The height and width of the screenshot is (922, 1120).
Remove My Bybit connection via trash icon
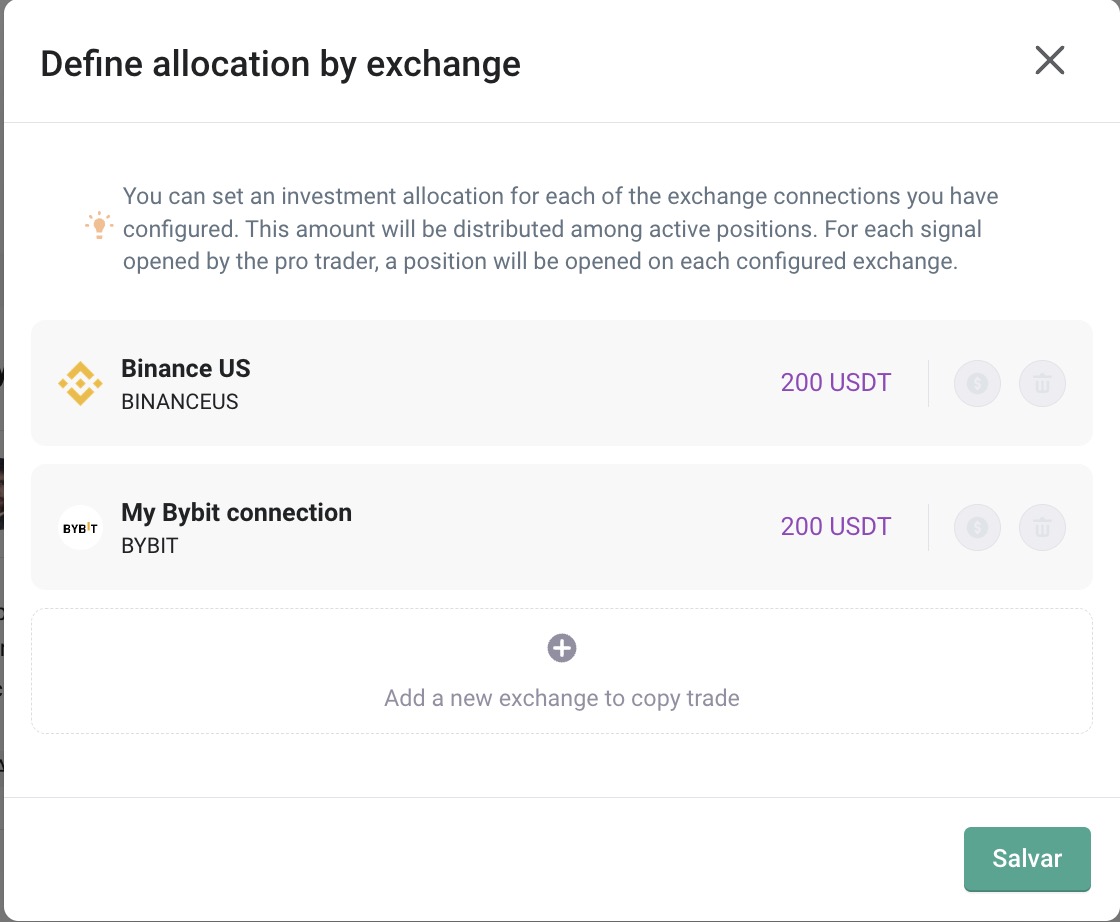click(x=1042, y=527)
